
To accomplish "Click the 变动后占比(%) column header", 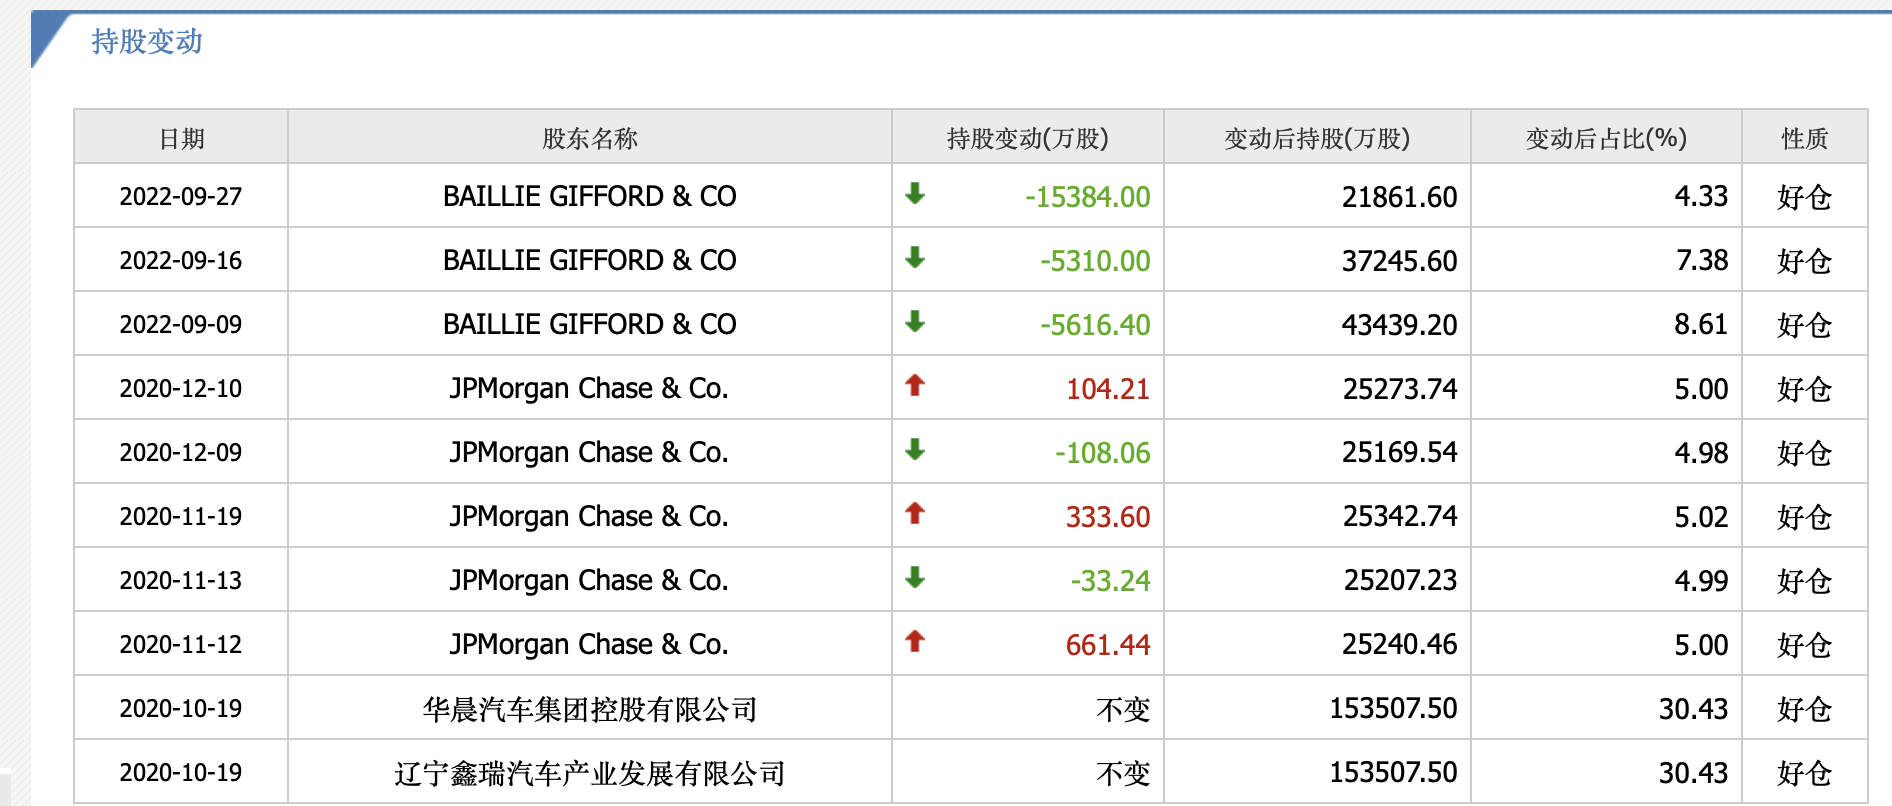I will 1606,138.
